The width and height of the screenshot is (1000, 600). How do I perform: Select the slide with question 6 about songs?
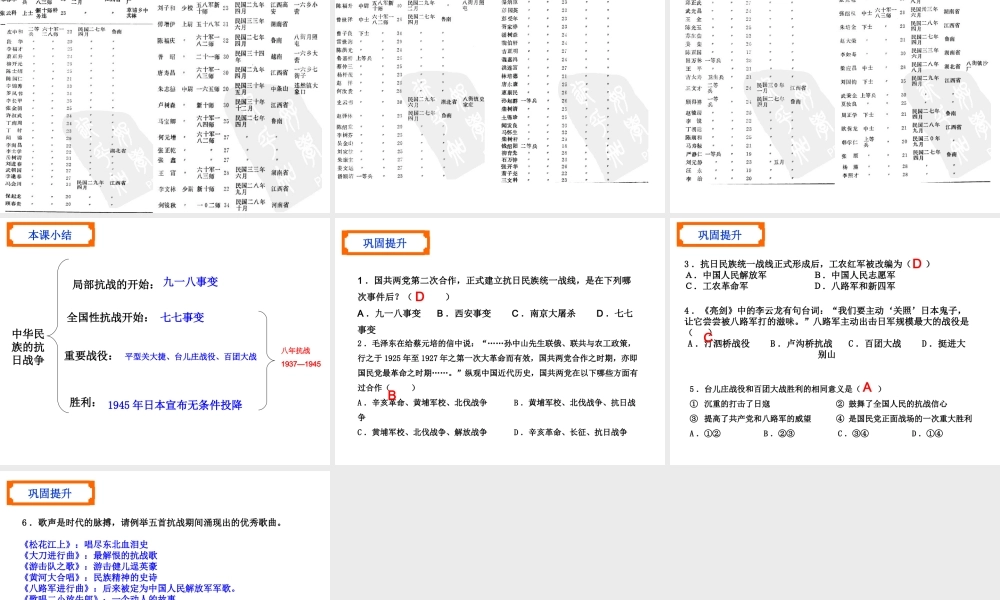coord(165,536)
